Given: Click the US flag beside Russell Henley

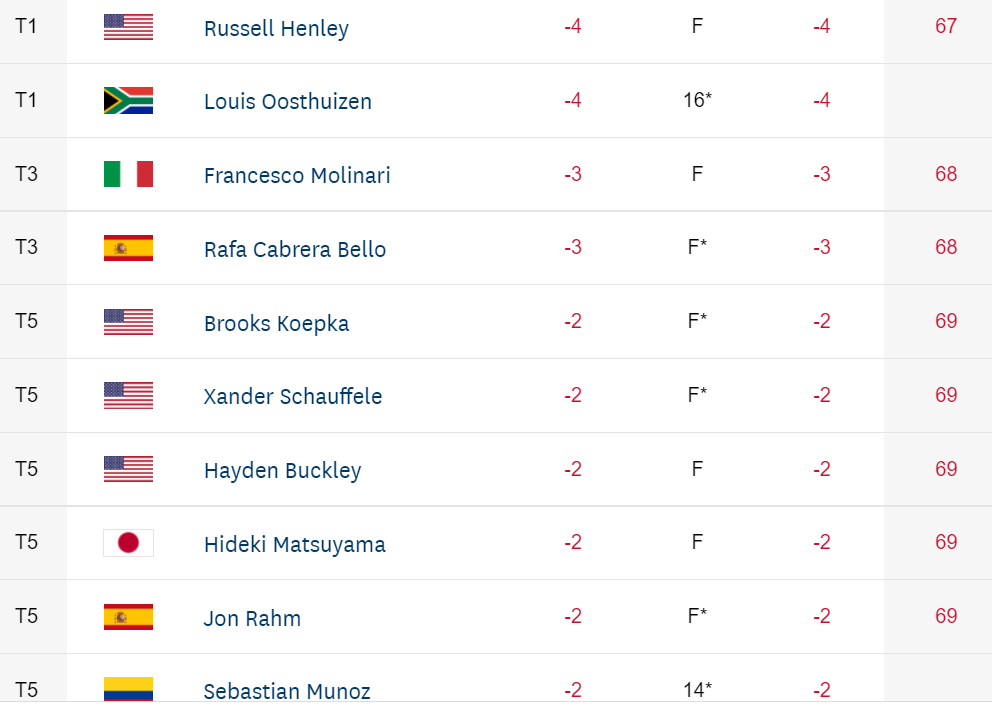Looking at the screenshot, I should point(128,27).
